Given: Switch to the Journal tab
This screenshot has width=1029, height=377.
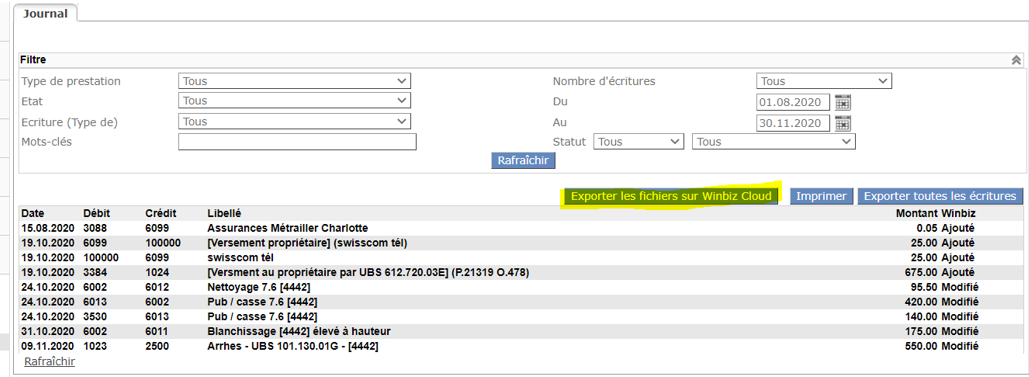Looking at the screenshot, I should [45, 14].
